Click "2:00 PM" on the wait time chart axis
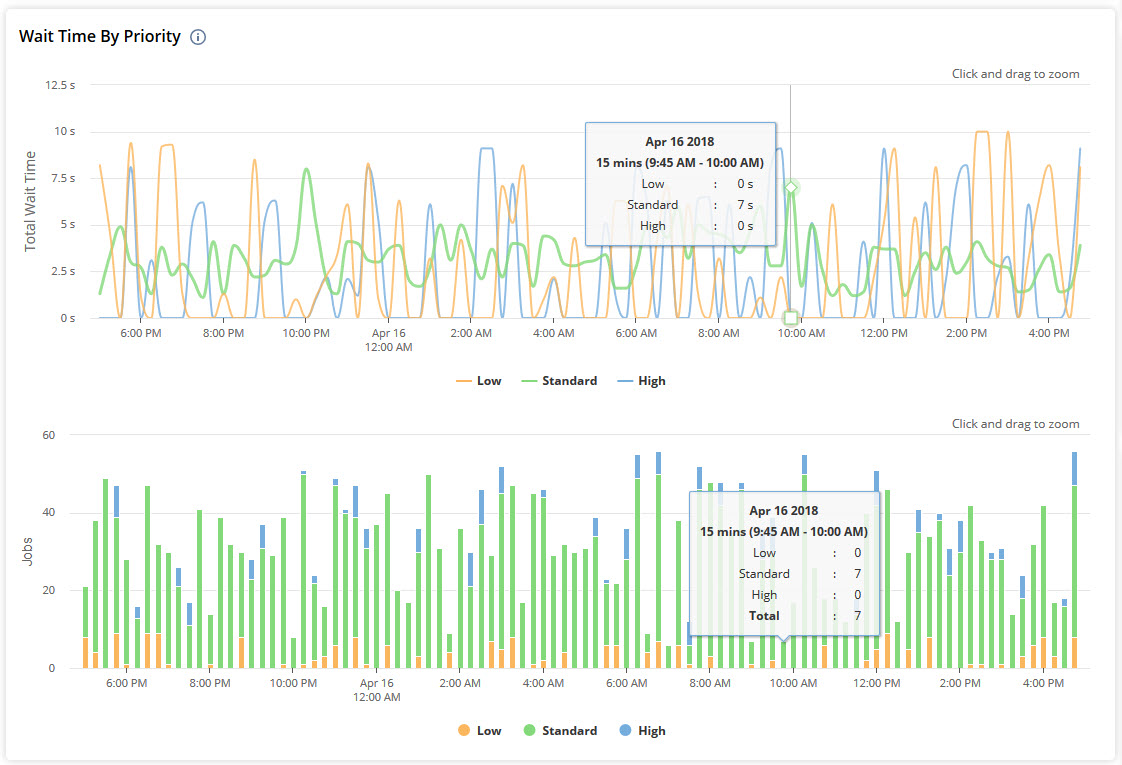The image size is (1122, 765). click(x=967, y=333)
